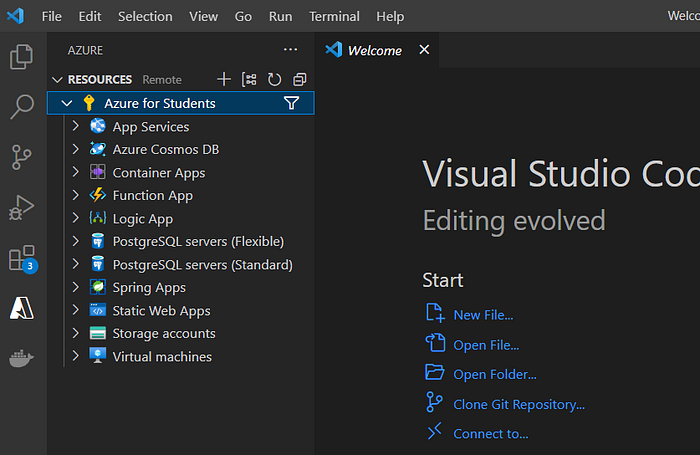Click the Create Resource plus icon
This screenshot has height=455, width=700.
224,79
